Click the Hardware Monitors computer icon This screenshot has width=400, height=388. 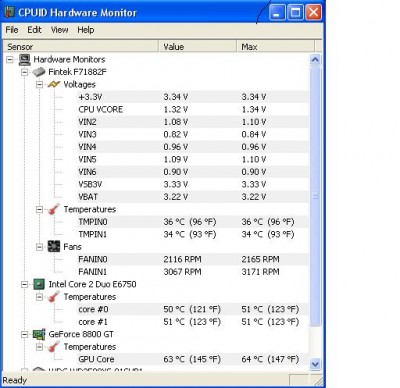25,60
